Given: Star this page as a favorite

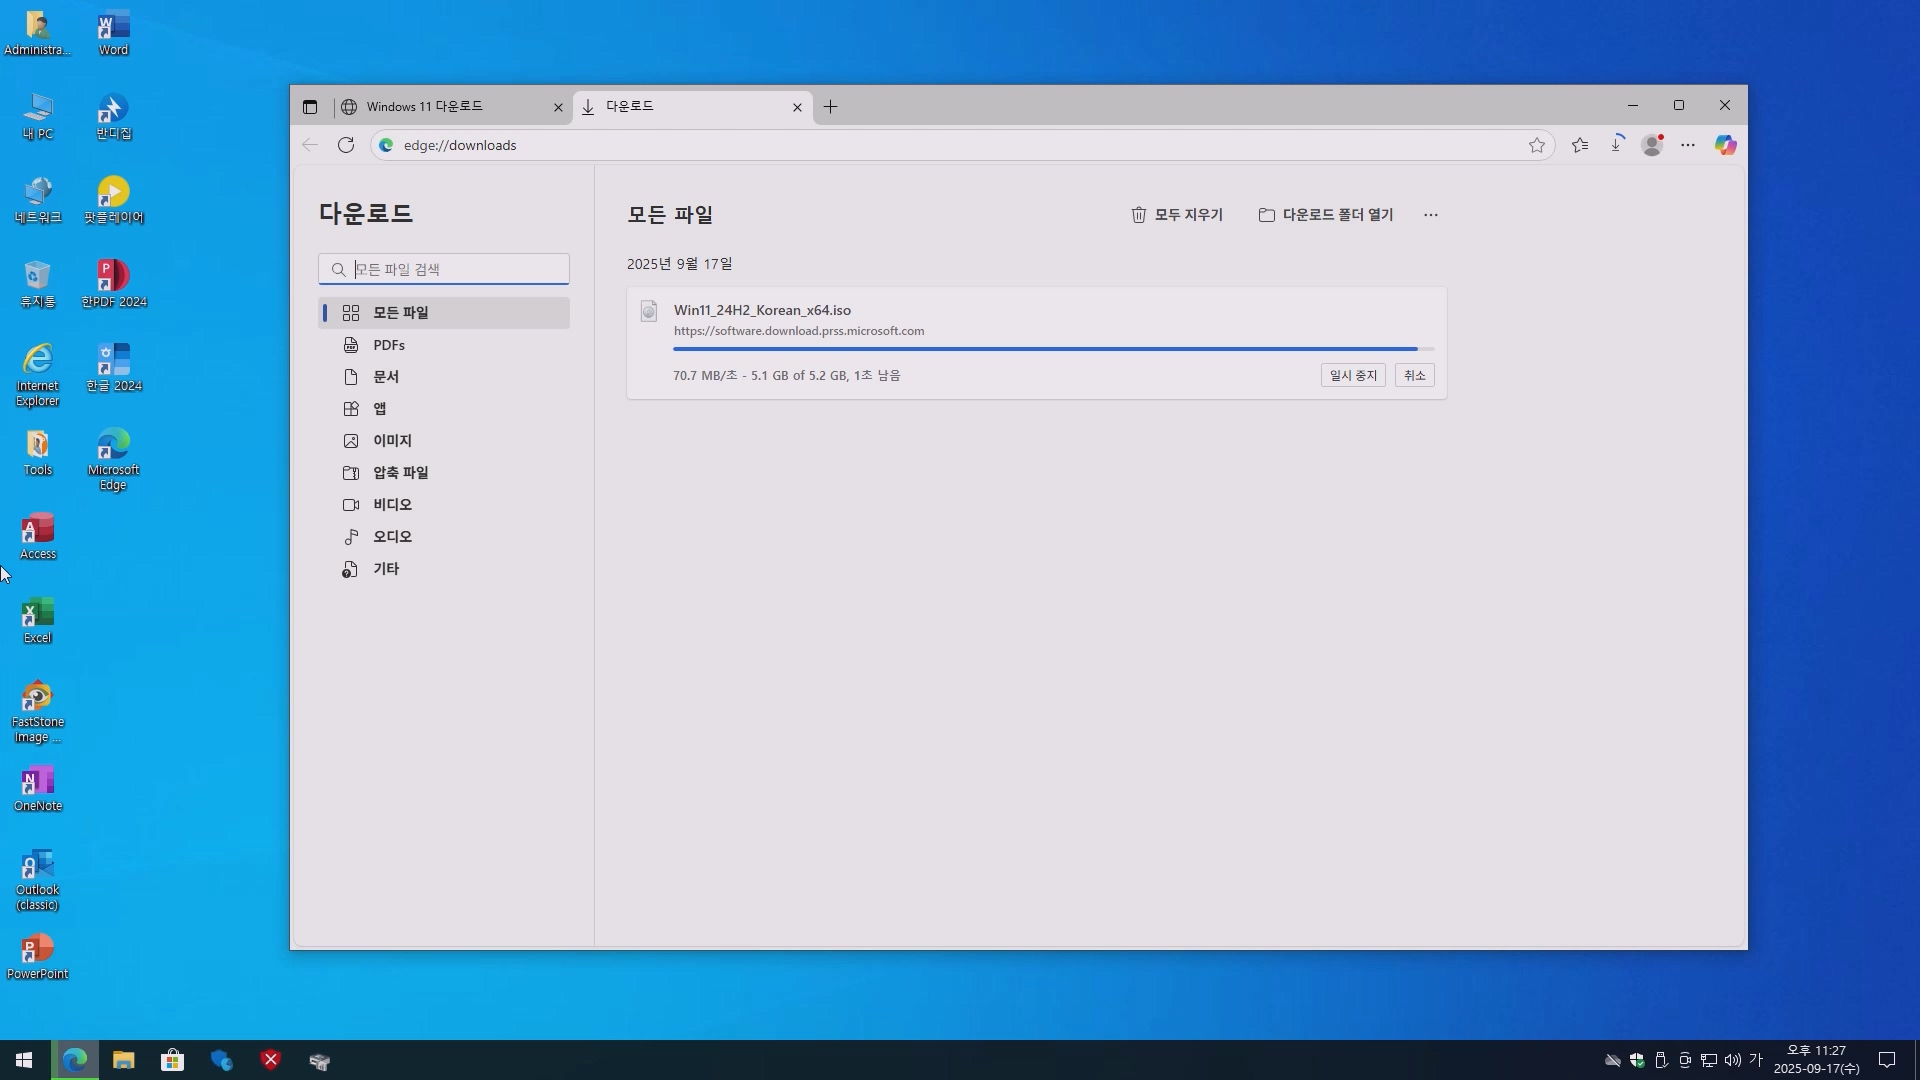Looking at the screenshot, I should tap(1537, 145).
